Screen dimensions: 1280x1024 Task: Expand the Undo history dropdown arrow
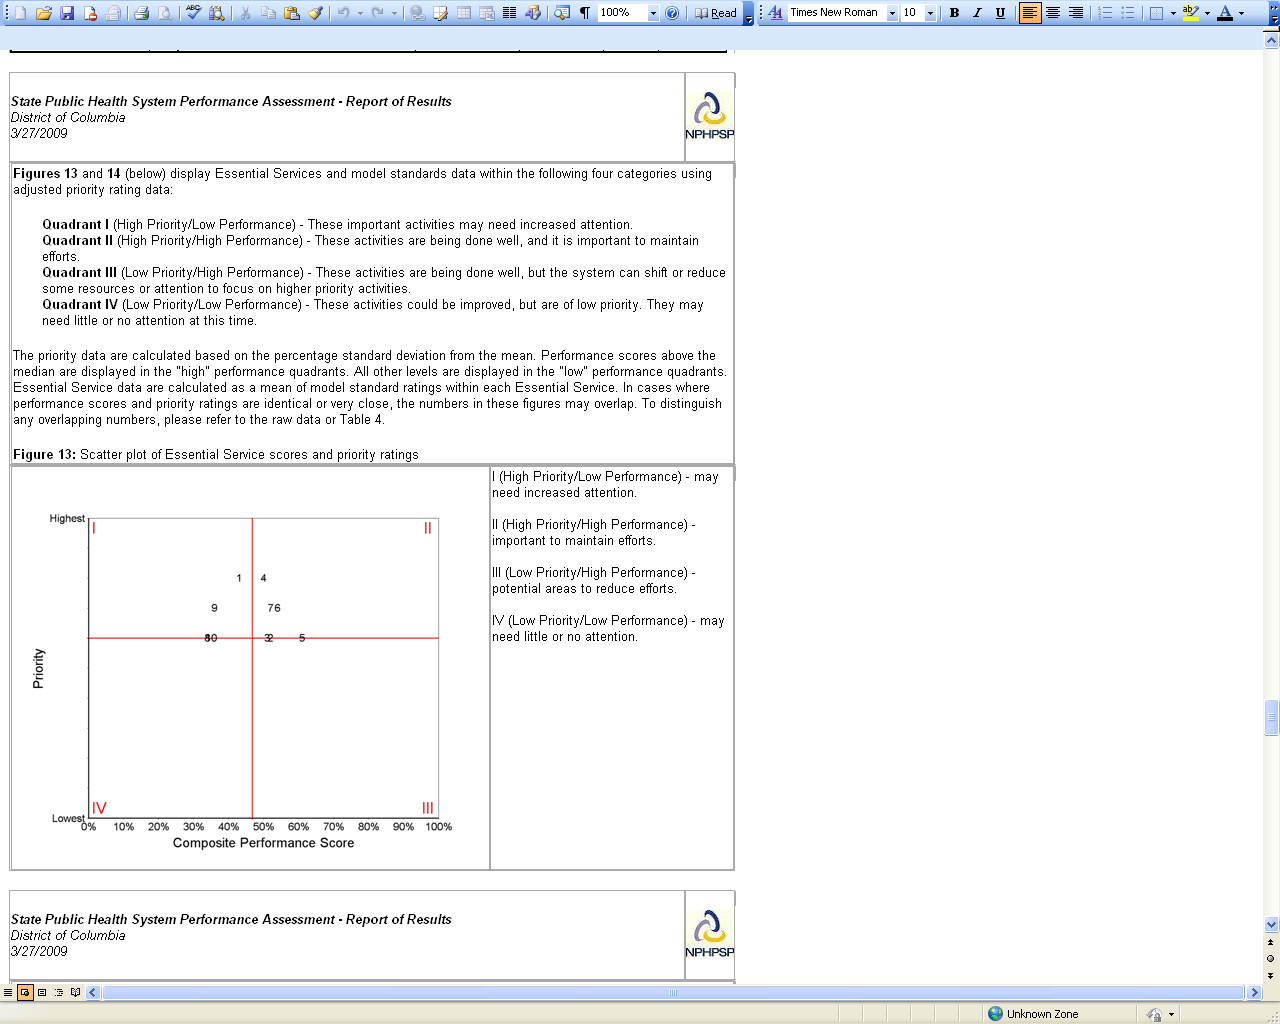tap(360, 13)
